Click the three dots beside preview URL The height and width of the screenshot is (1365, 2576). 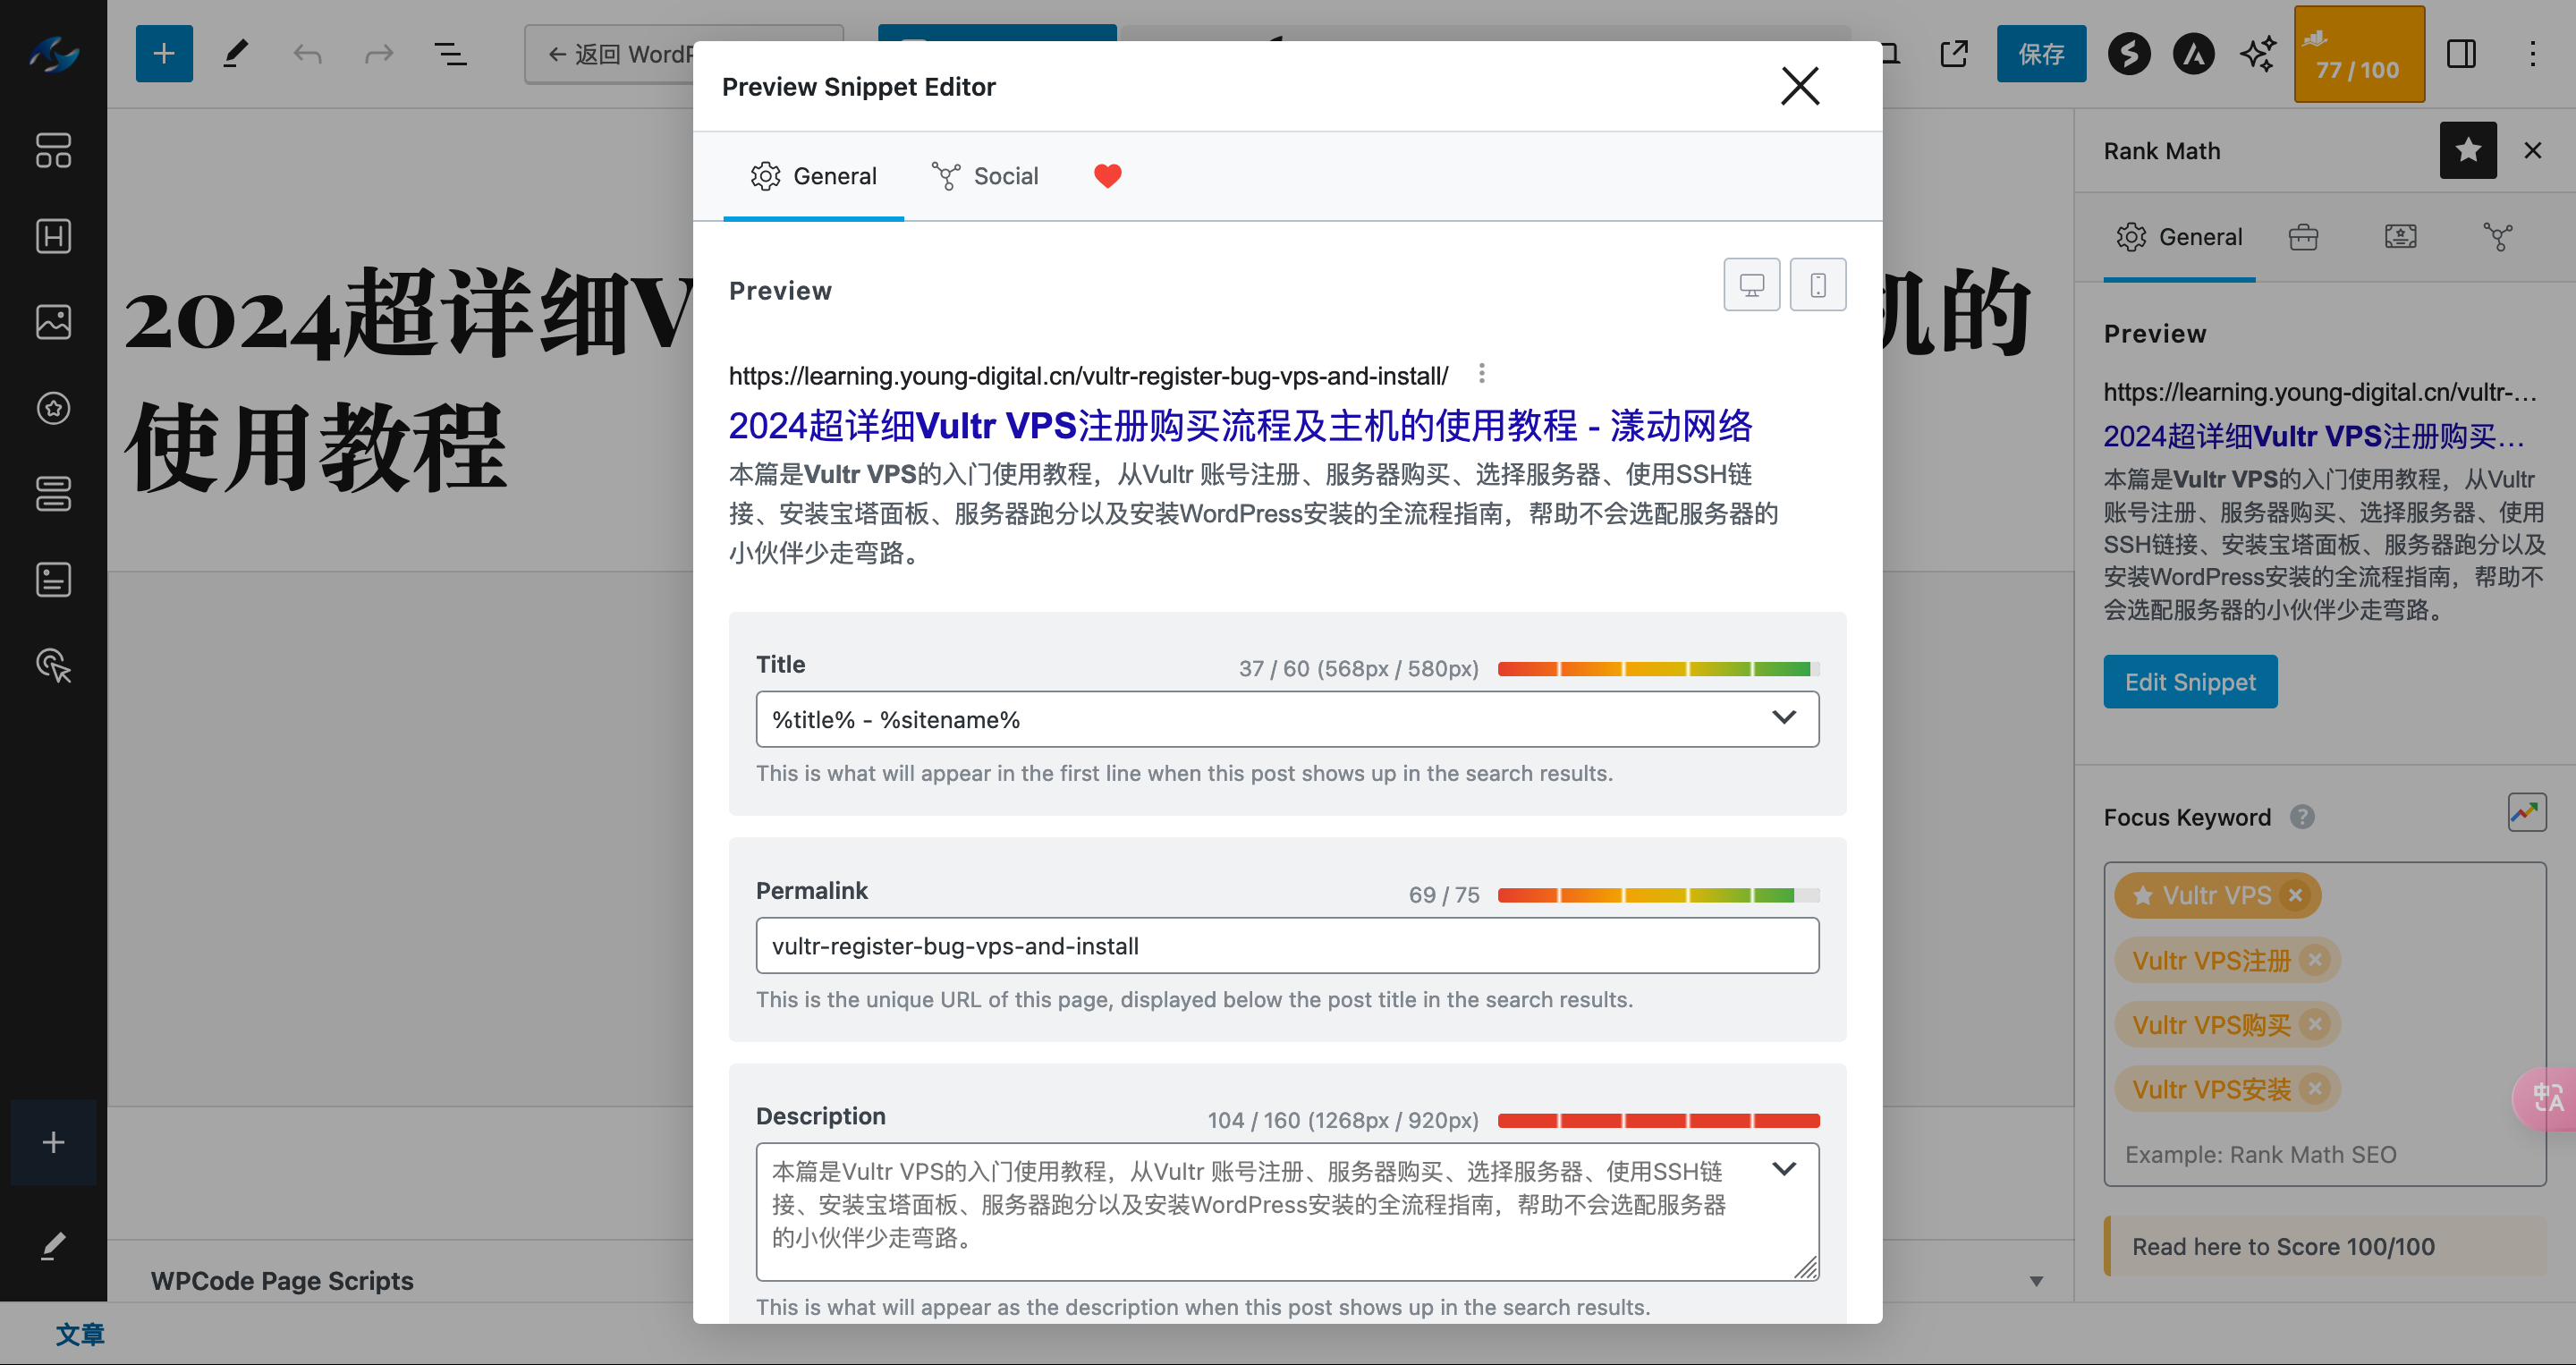tap(1482, 374)
